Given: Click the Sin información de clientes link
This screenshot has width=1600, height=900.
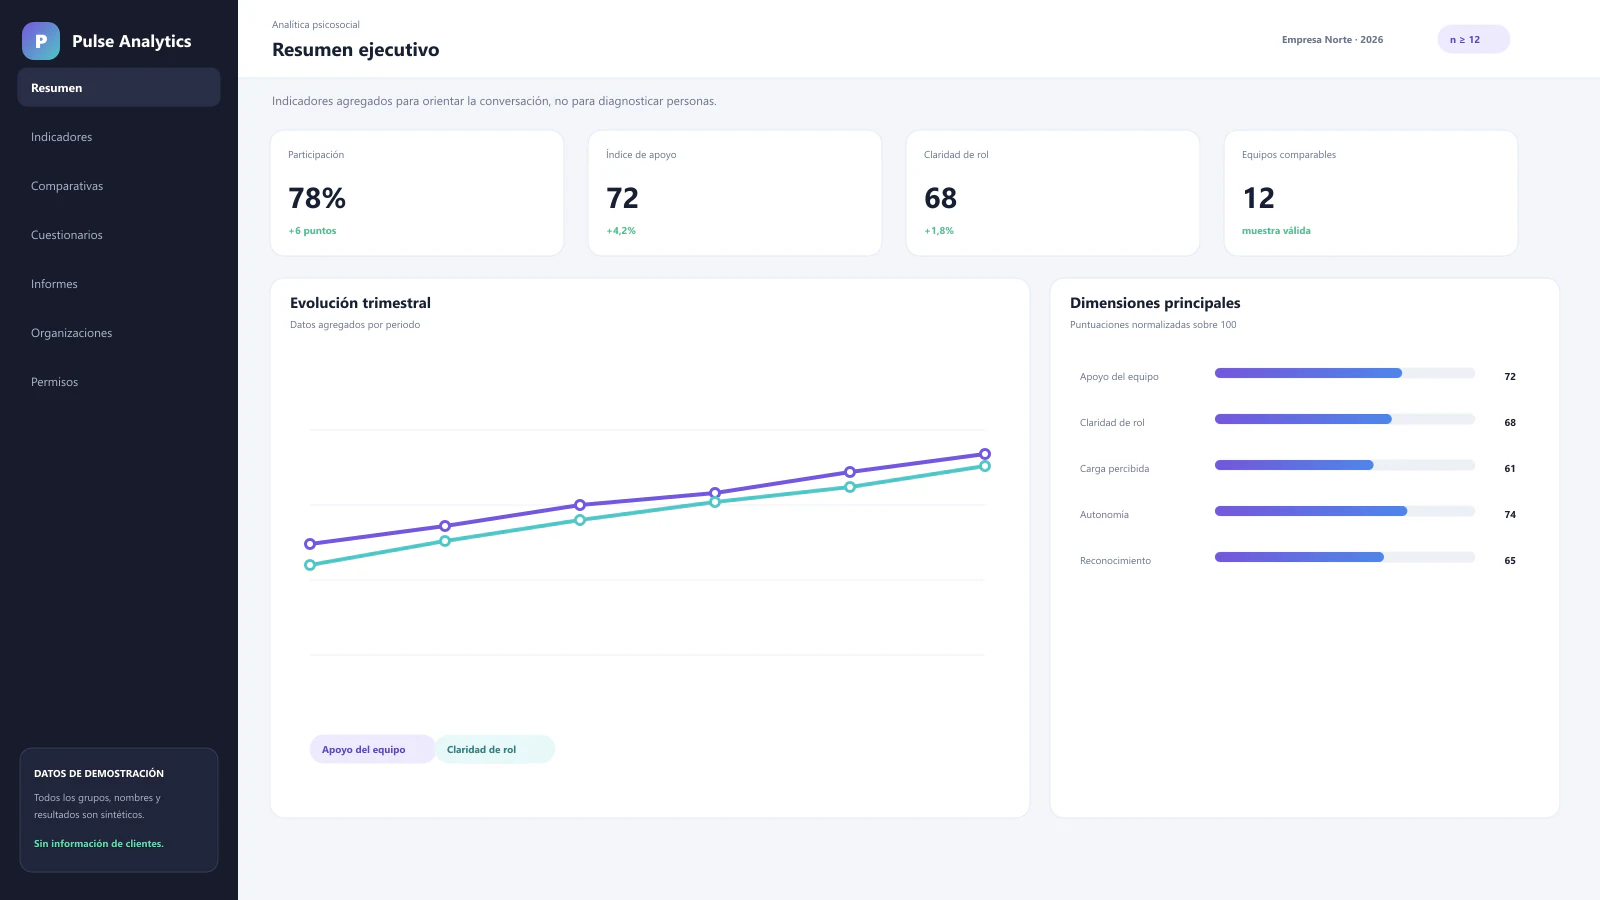Looking at the screenshot, I should (x=99, y=843).
